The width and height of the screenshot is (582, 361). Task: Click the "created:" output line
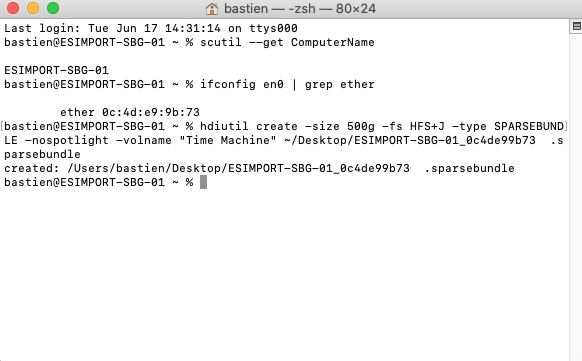click(259, 168)
